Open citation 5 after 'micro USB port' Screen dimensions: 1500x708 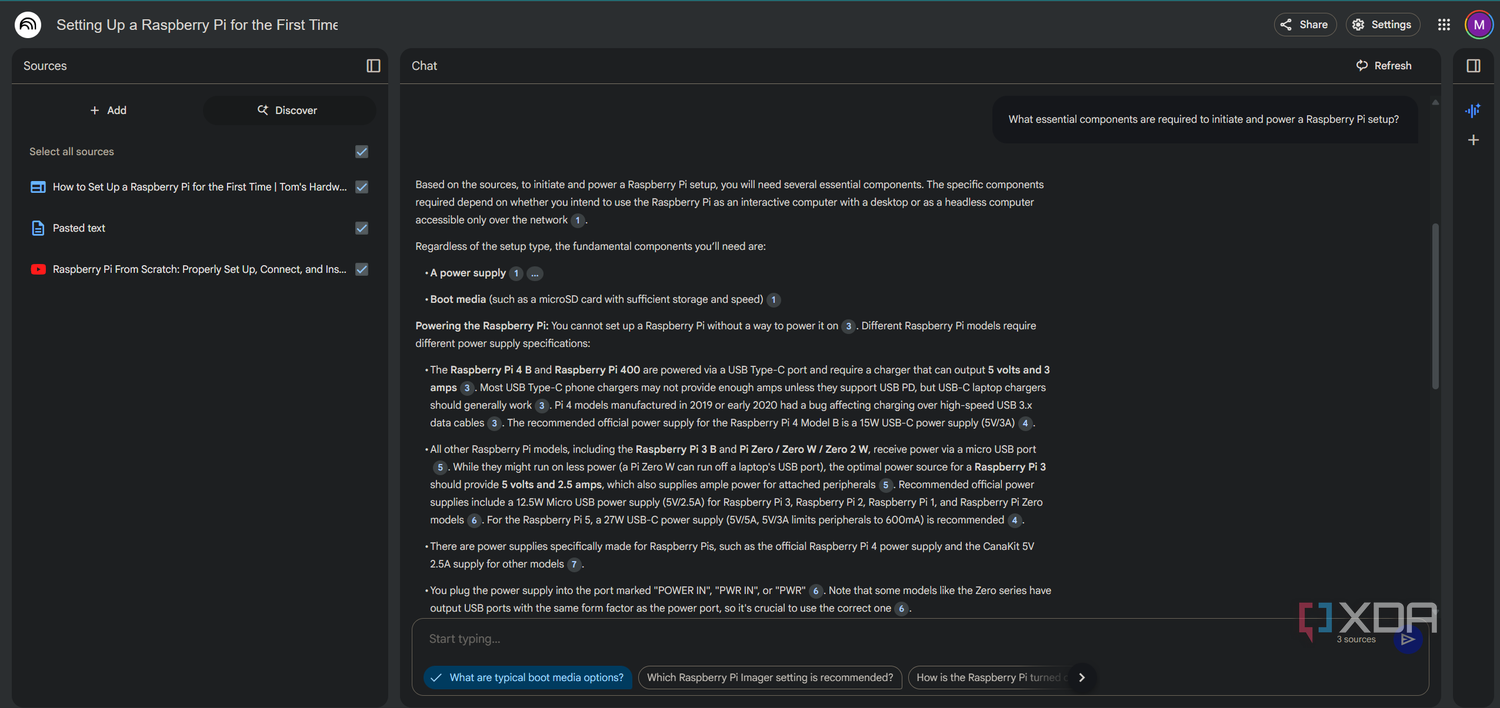[x=440, y=467]
